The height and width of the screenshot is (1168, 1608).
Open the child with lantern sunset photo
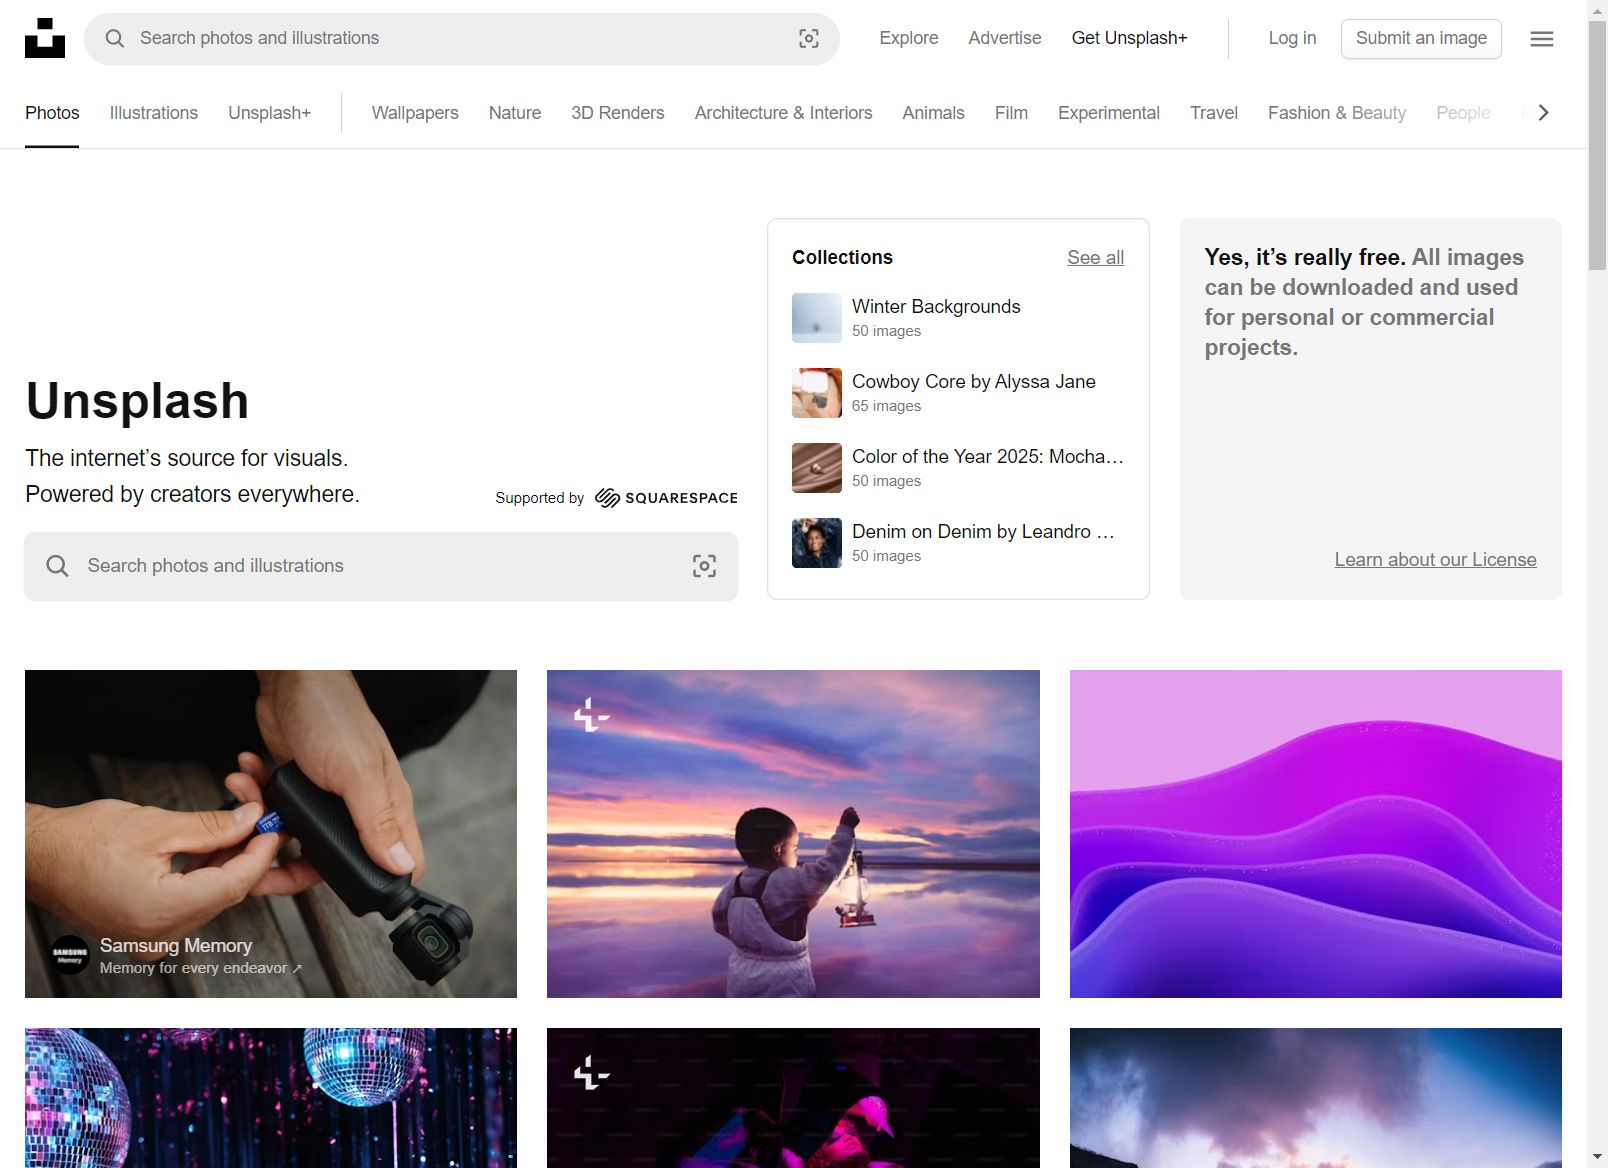pyautogui.click(x=793, y=834)
